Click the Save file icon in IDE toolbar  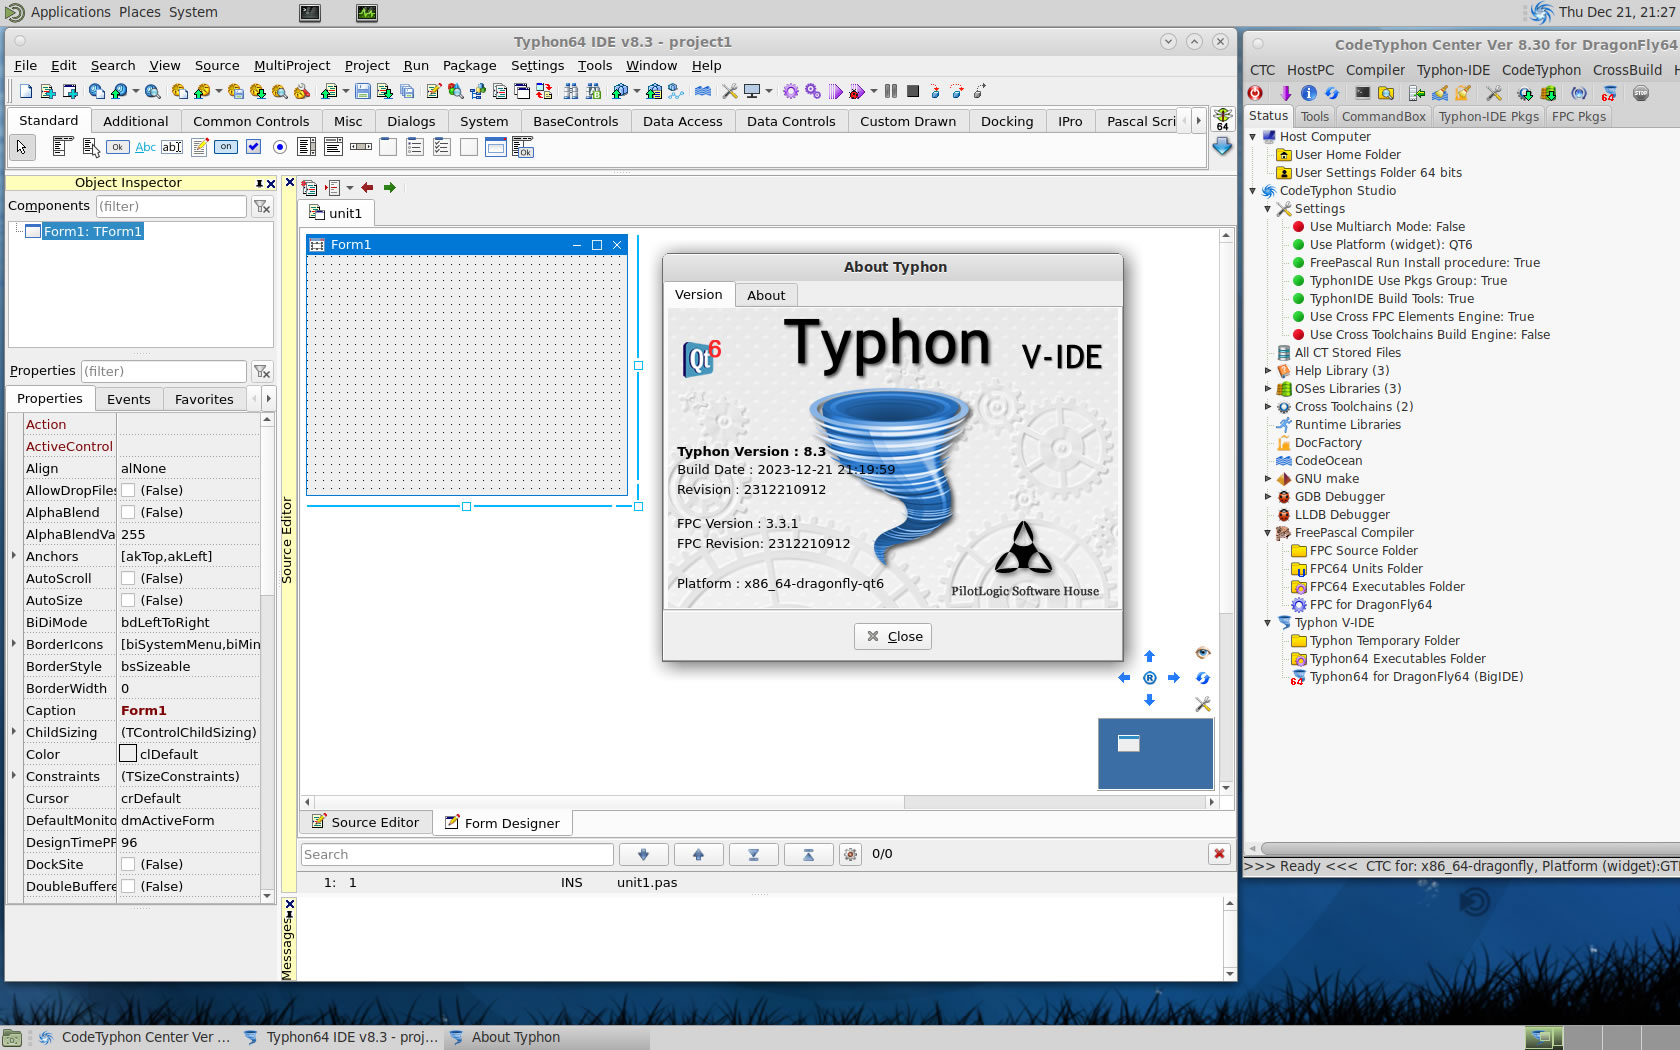coord(363,91)
